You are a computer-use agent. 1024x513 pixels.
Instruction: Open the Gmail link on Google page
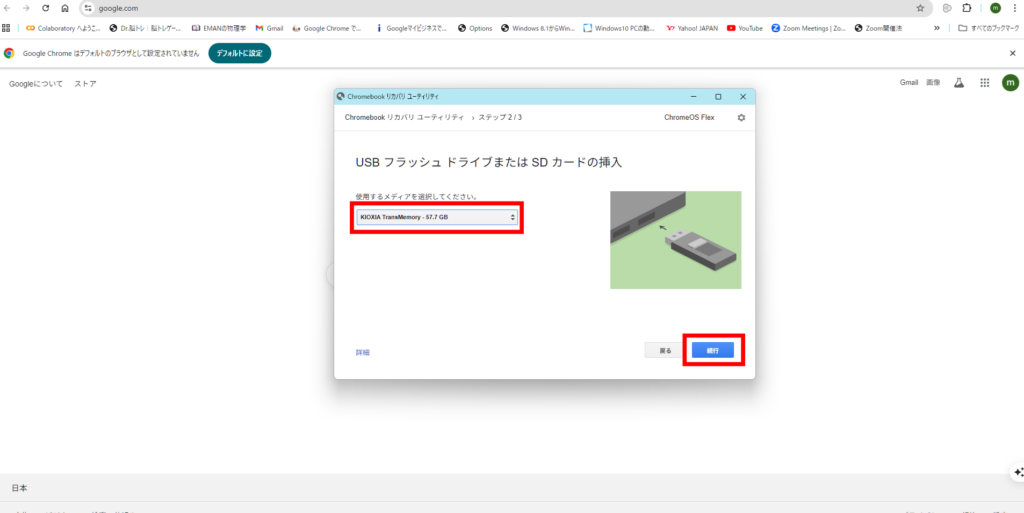click(909, 83)
